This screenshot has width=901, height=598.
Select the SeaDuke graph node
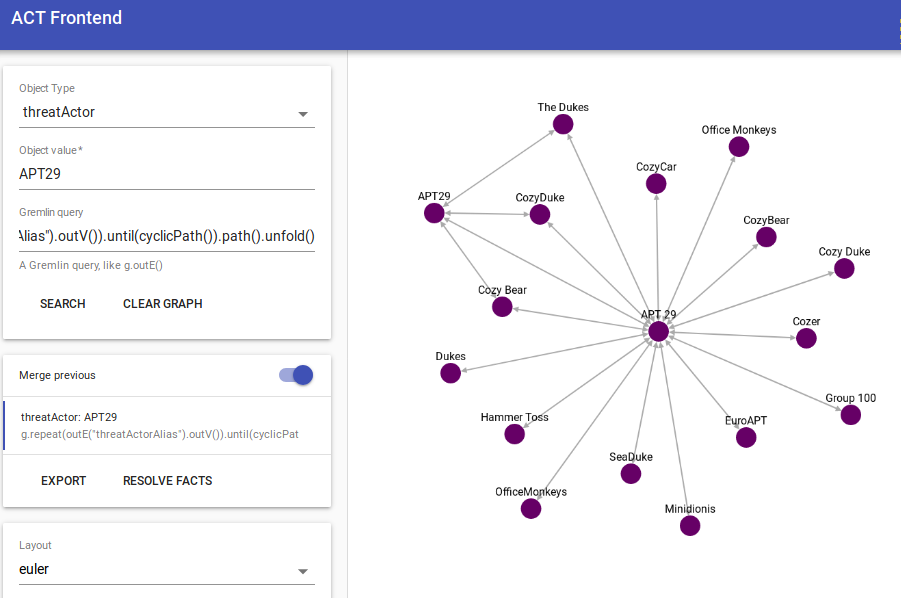tap(631, 474)
